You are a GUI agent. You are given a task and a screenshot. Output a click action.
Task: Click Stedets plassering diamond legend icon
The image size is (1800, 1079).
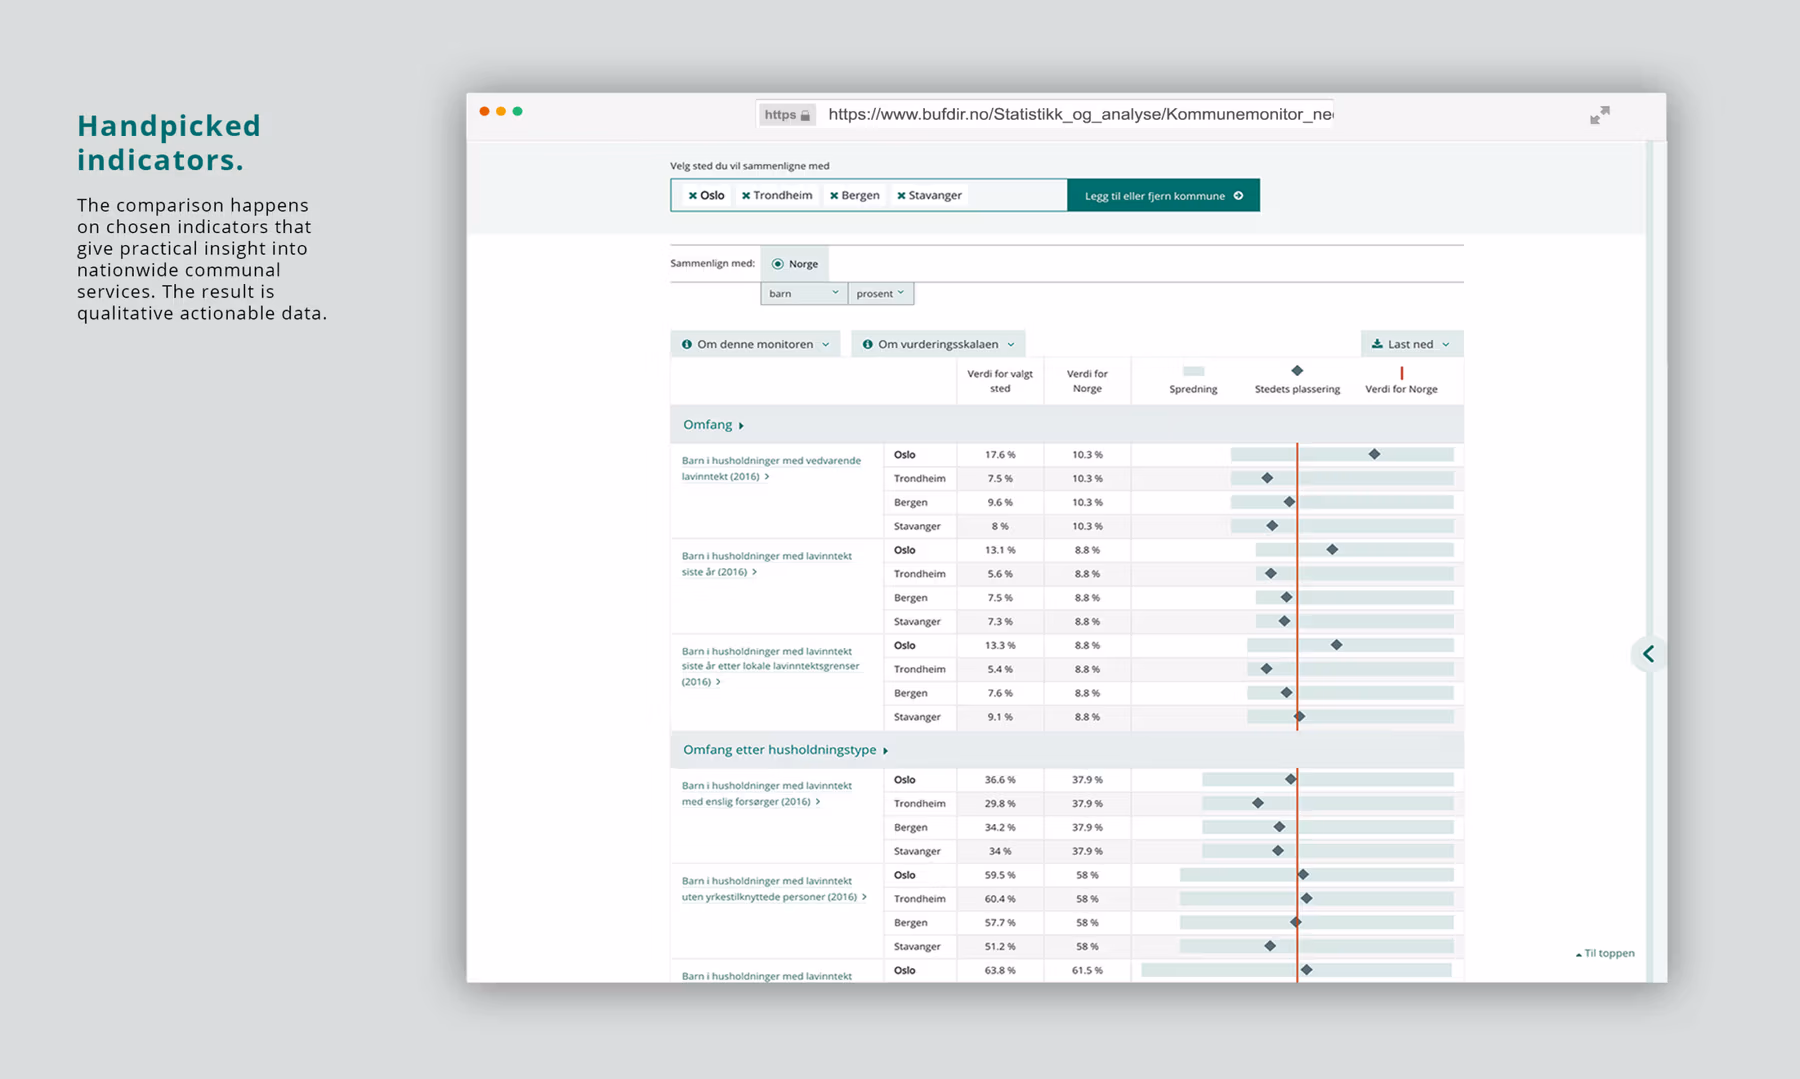click(x=1297, y=371)
